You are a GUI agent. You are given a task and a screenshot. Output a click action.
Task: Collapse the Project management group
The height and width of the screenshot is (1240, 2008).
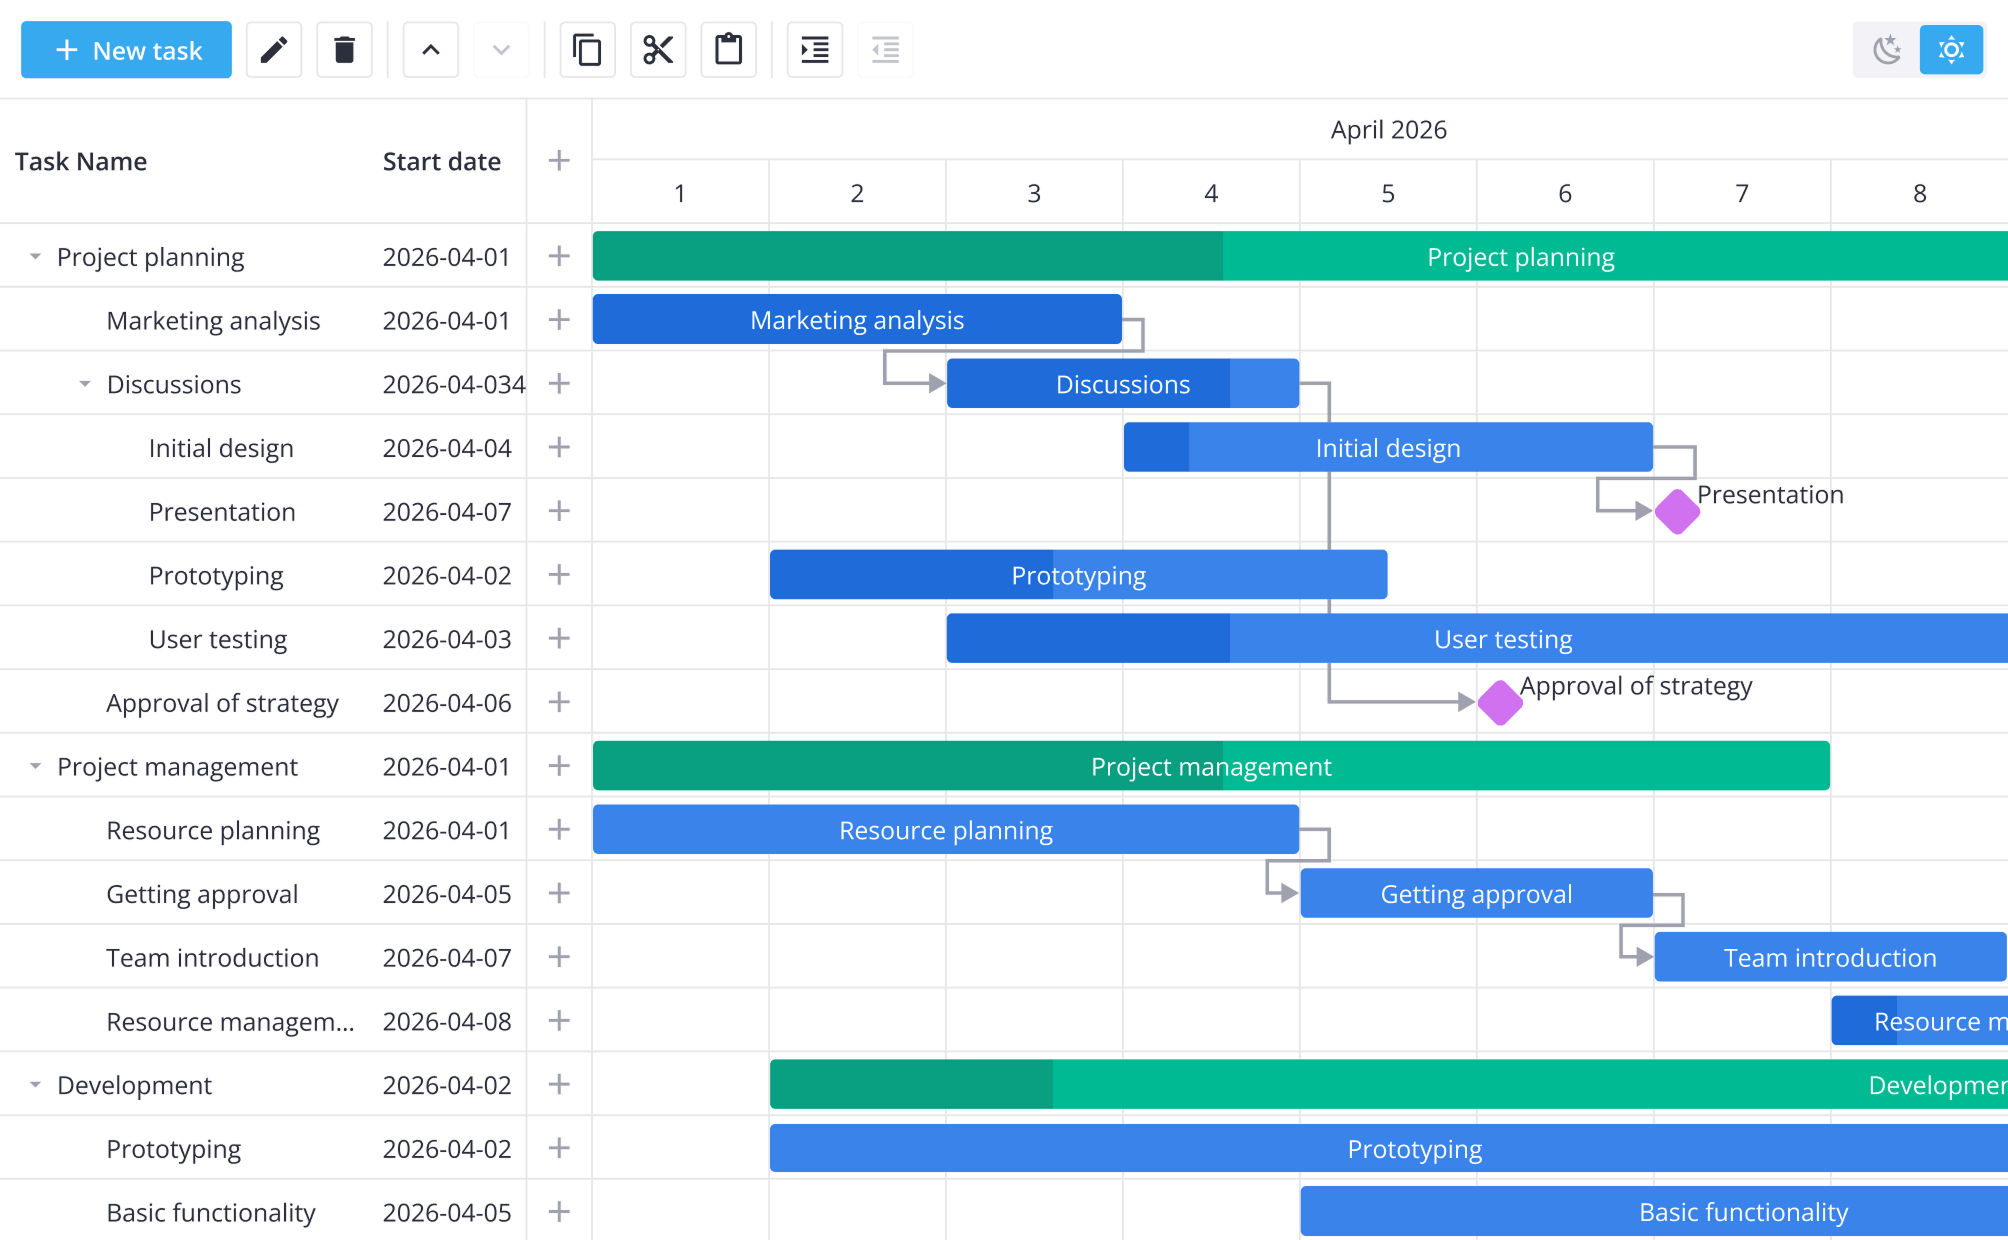[x=35, y=767]
